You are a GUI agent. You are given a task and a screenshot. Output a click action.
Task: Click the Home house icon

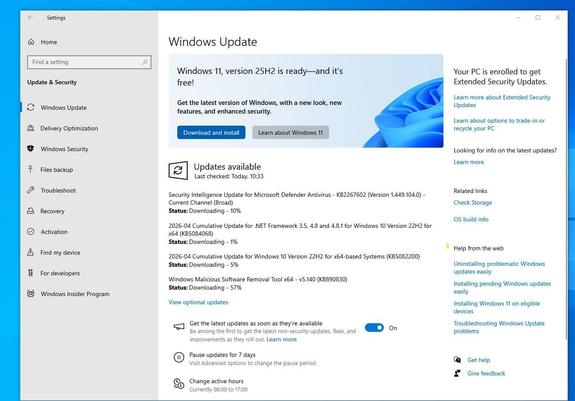coord(31,42)
